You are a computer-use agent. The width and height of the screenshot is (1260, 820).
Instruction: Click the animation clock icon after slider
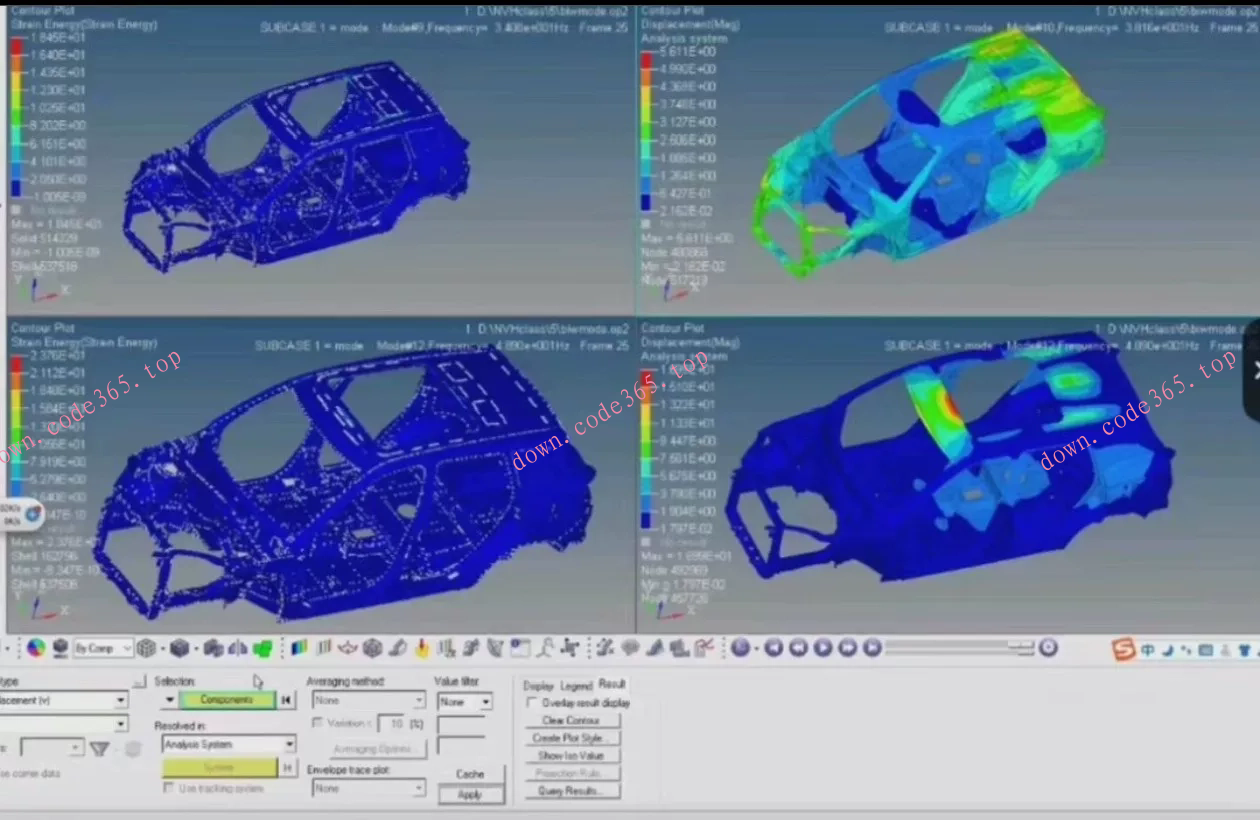(1048, 648)
